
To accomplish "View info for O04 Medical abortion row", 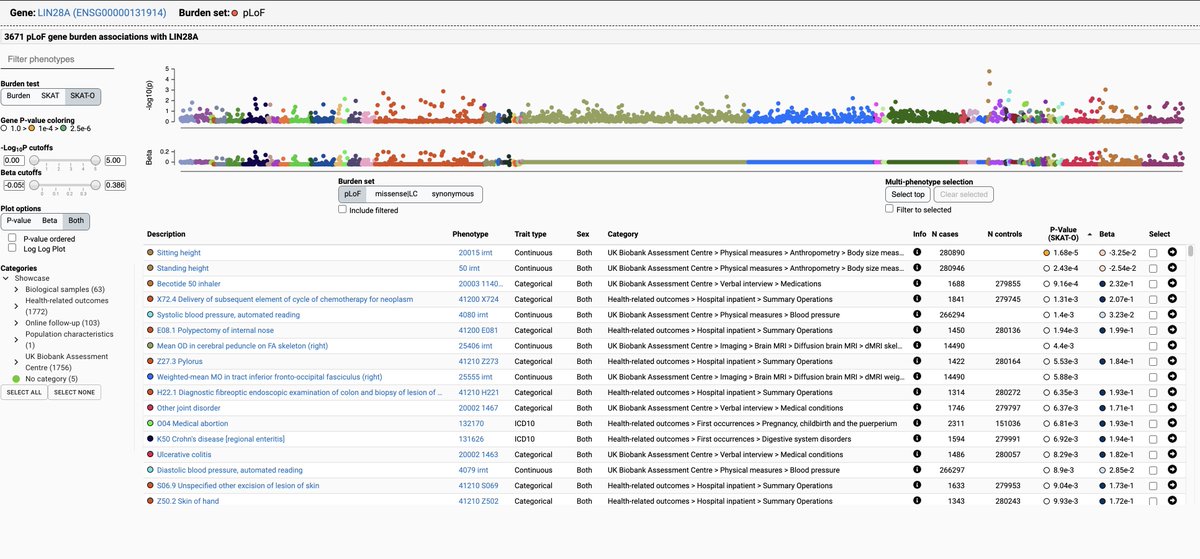I will pyautogui.click(x=917, y=423).
